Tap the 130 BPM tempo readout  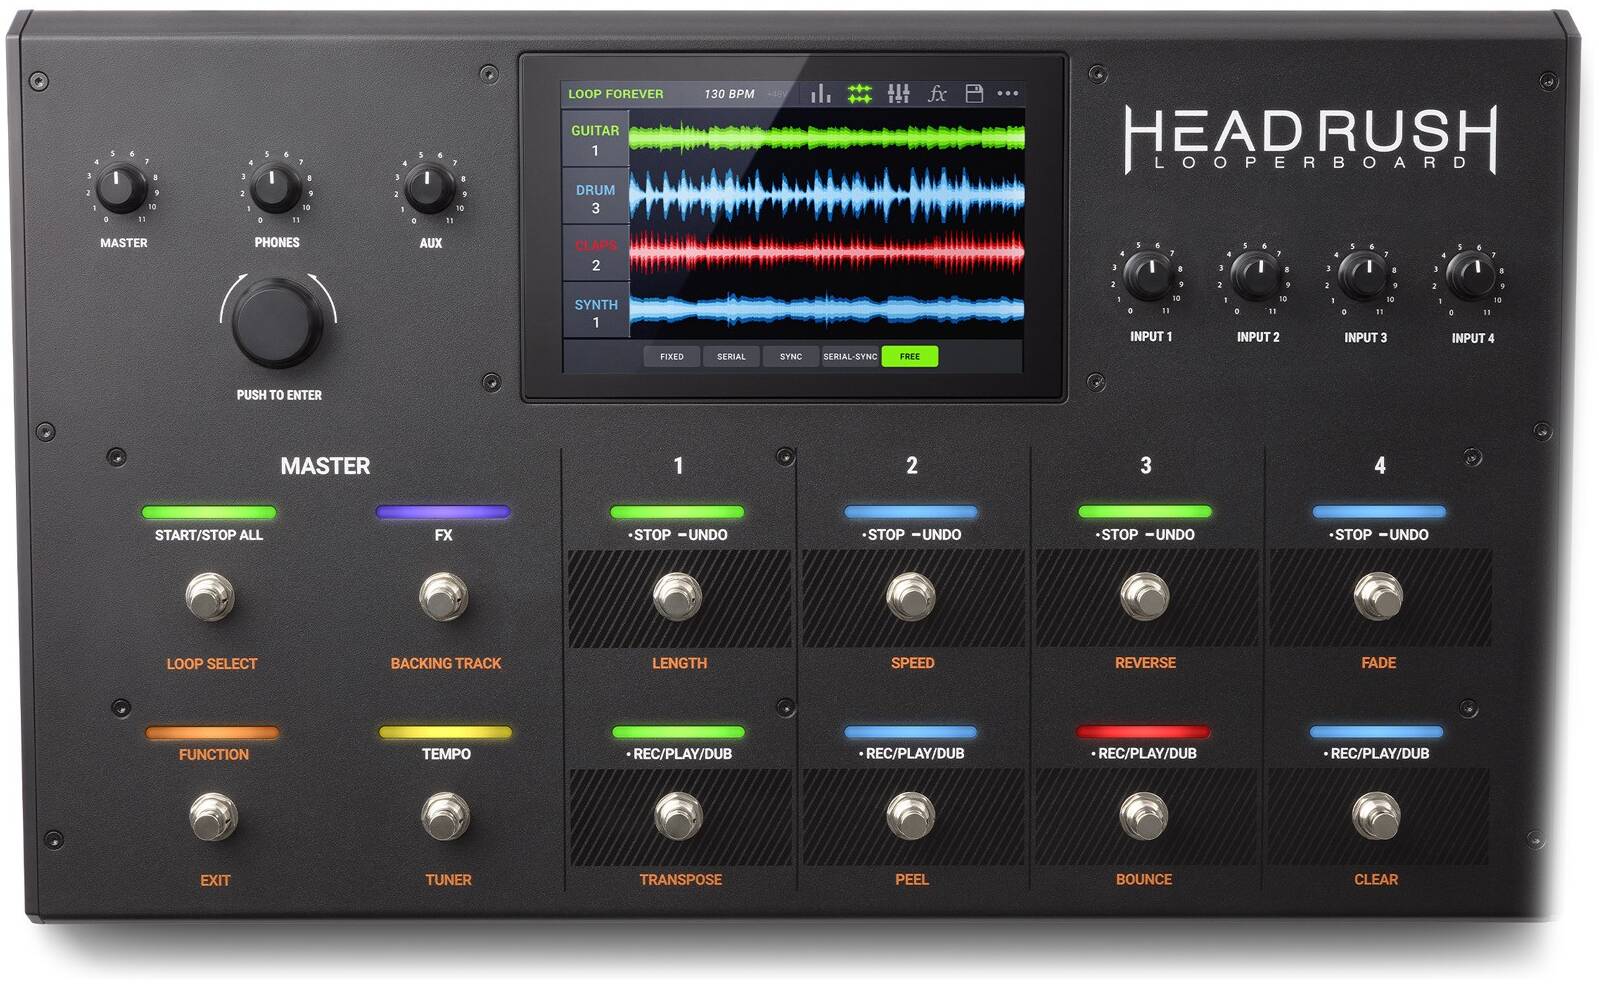point(729,94)
